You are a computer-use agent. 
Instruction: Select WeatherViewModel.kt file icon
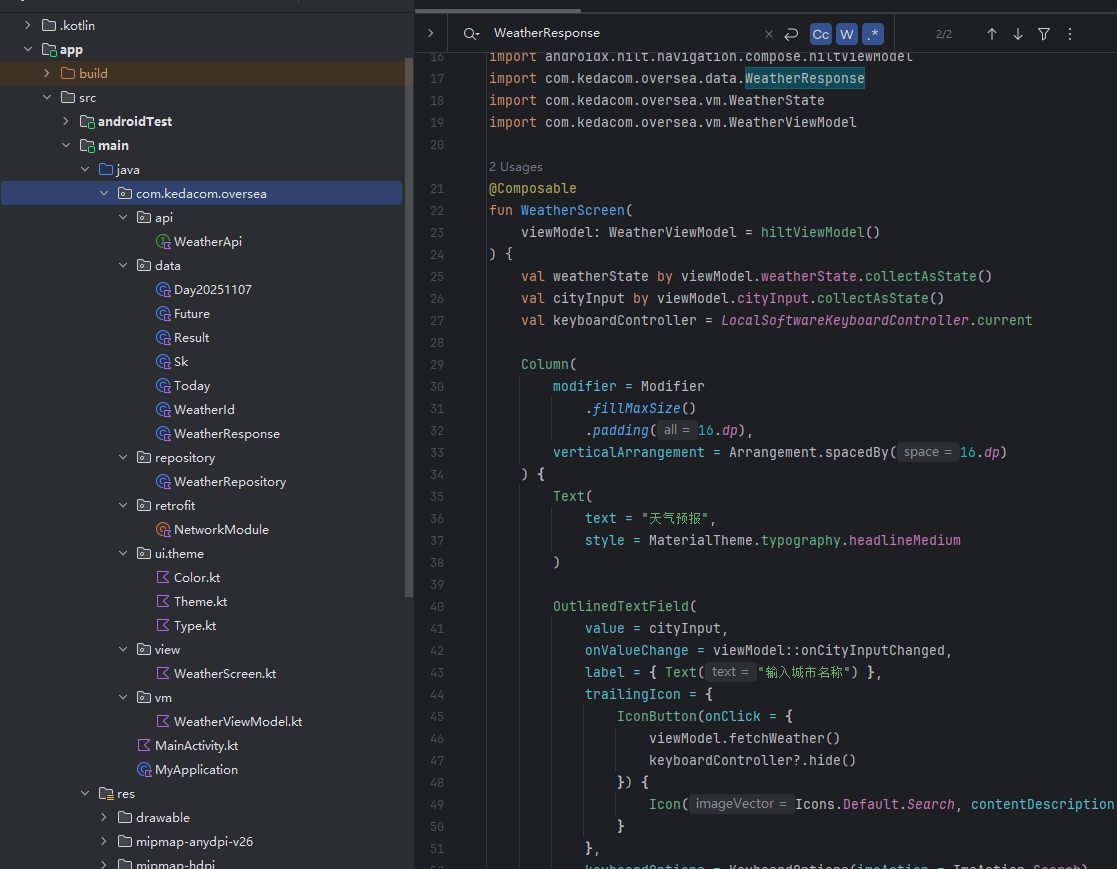pyautogui.click(x=163, y=721)
